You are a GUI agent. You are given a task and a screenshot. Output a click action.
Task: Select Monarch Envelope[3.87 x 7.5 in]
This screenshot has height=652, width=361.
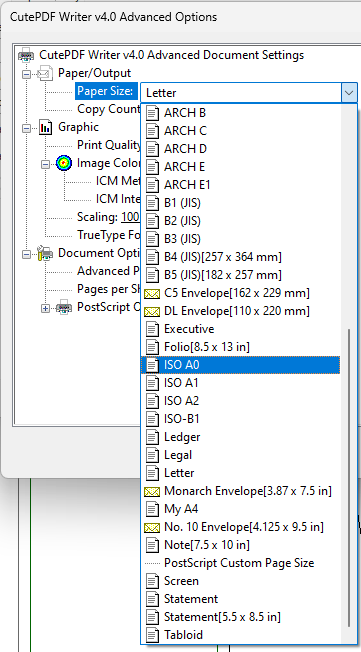coord(240,491)
